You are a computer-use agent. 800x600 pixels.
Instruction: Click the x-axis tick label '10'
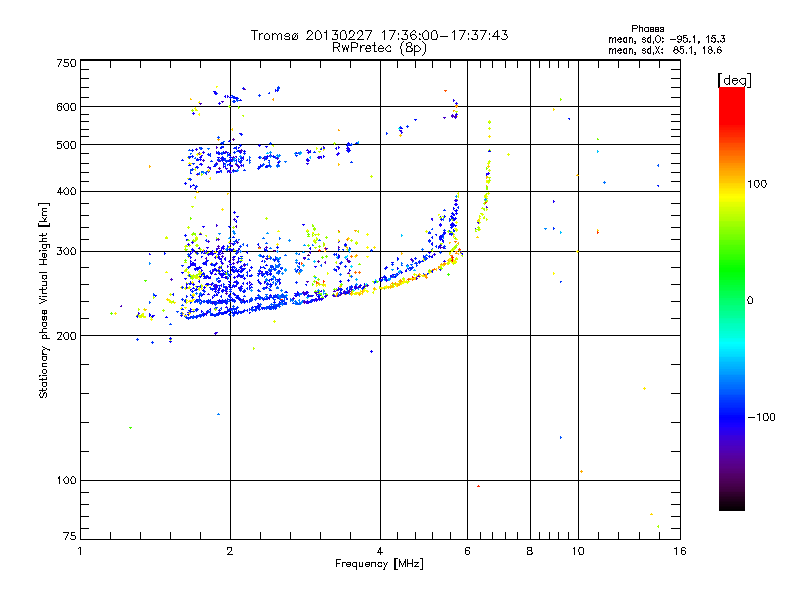578,551
